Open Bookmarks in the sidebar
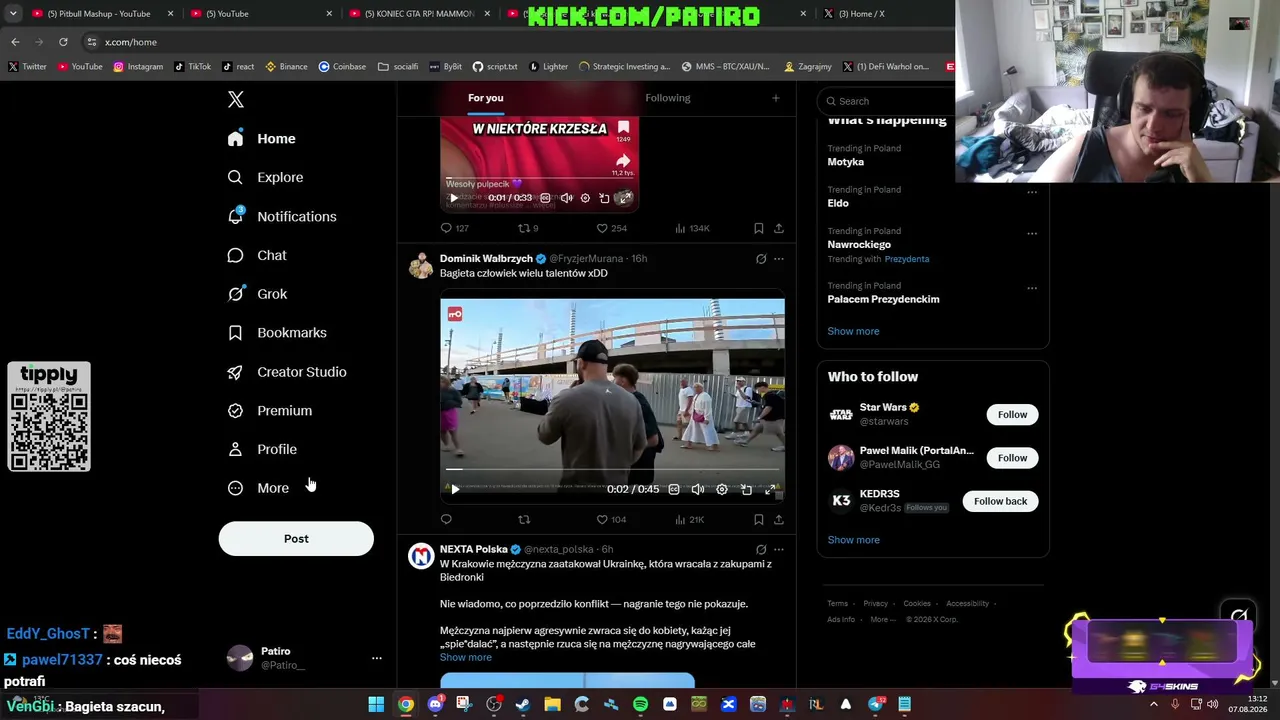The height and width of the screenshot is (720, 1280). click(277, 333)
